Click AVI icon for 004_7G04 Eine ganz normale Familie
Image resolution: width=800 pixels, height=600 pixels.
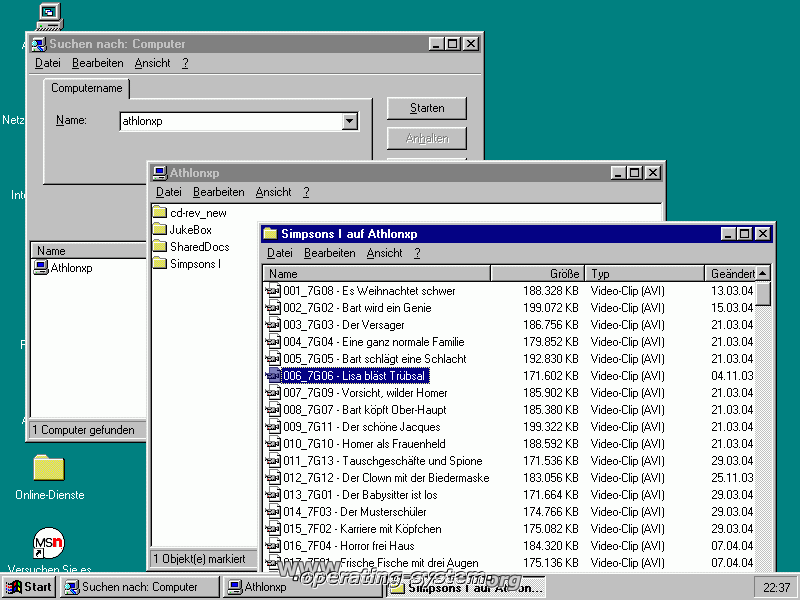(273, 342)
